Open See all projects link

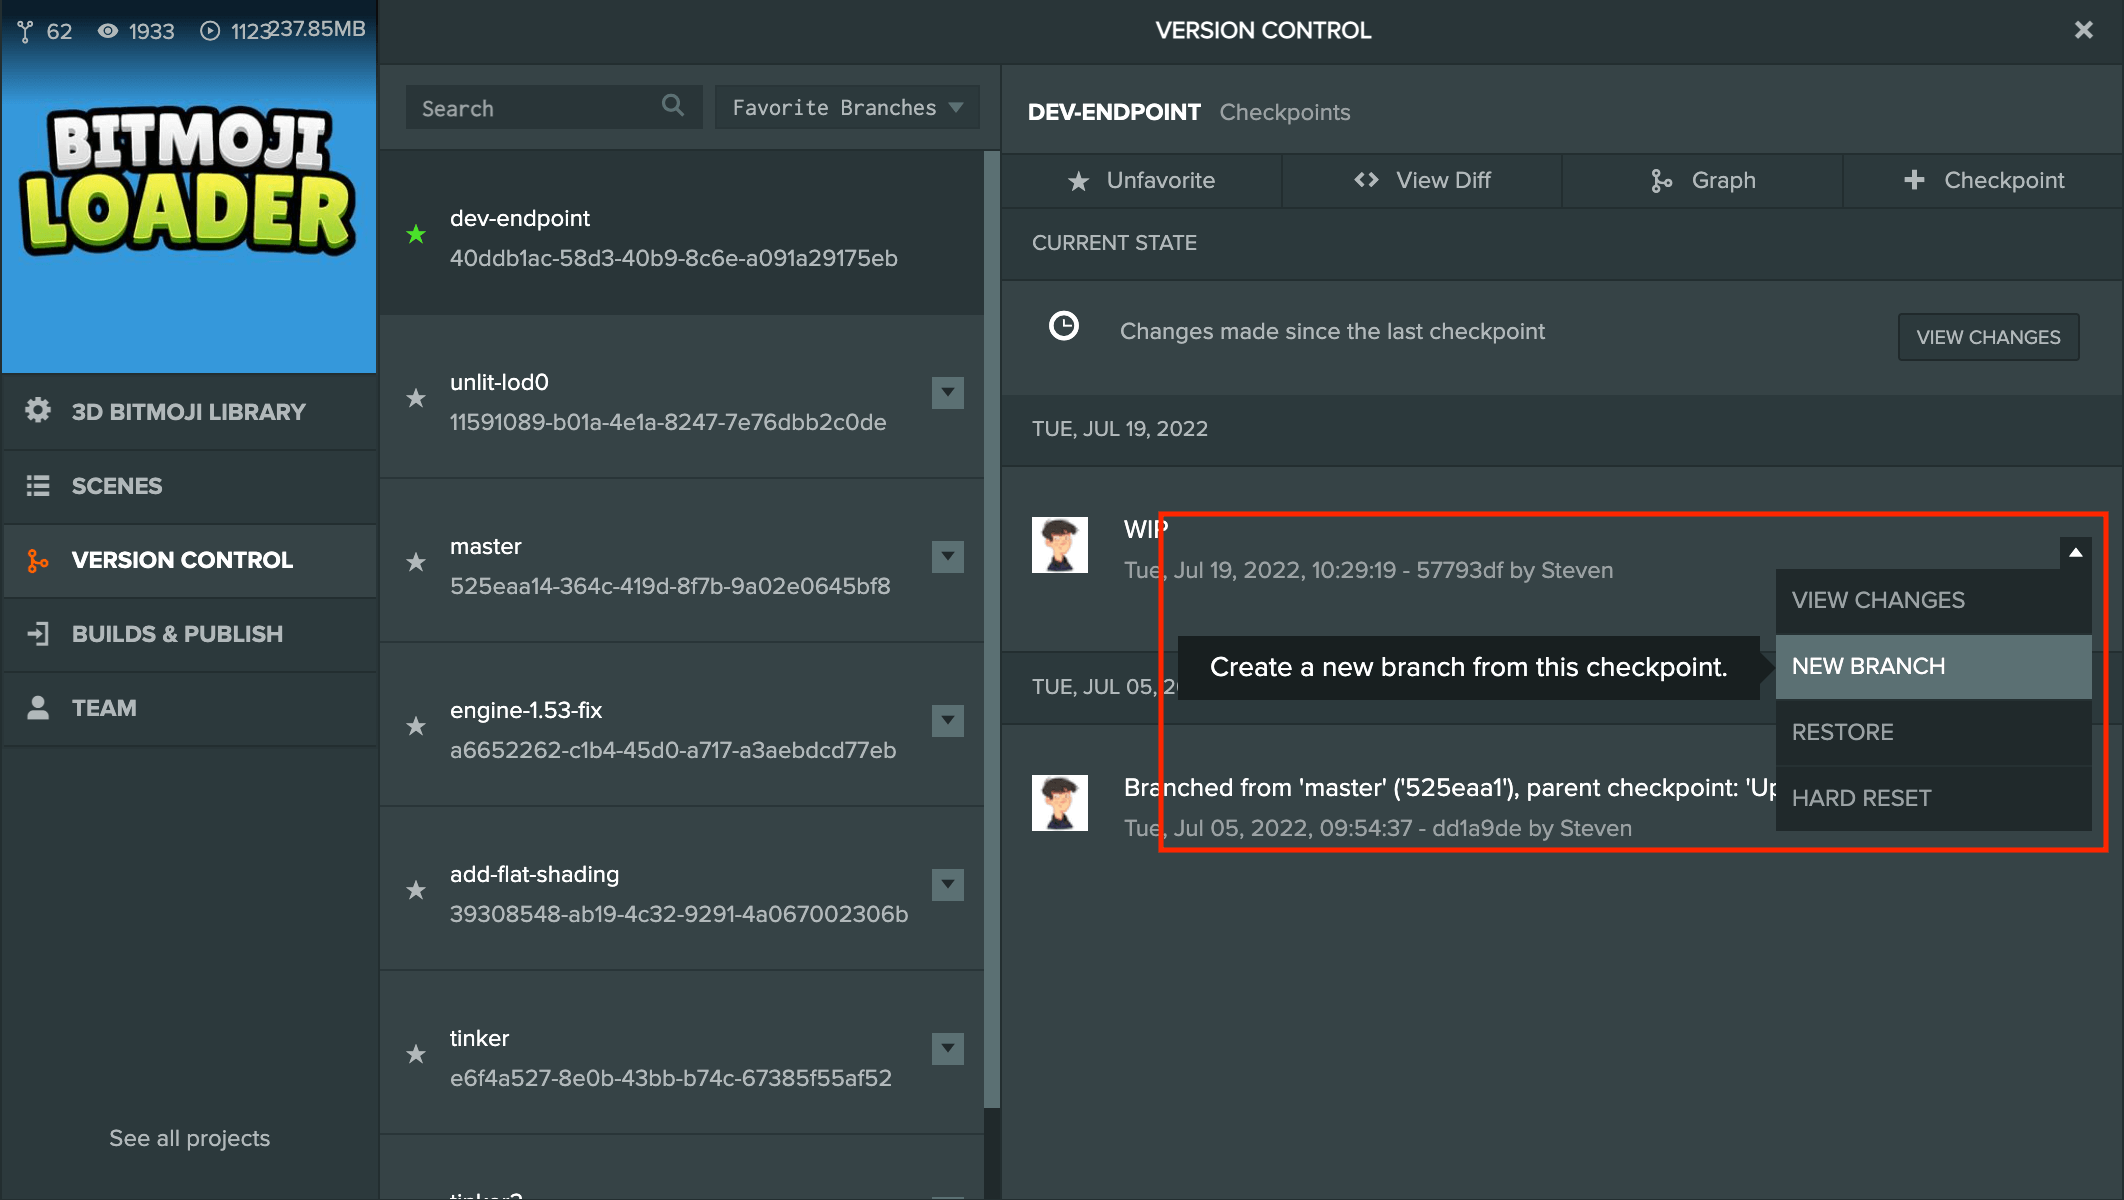point(189,1138)
